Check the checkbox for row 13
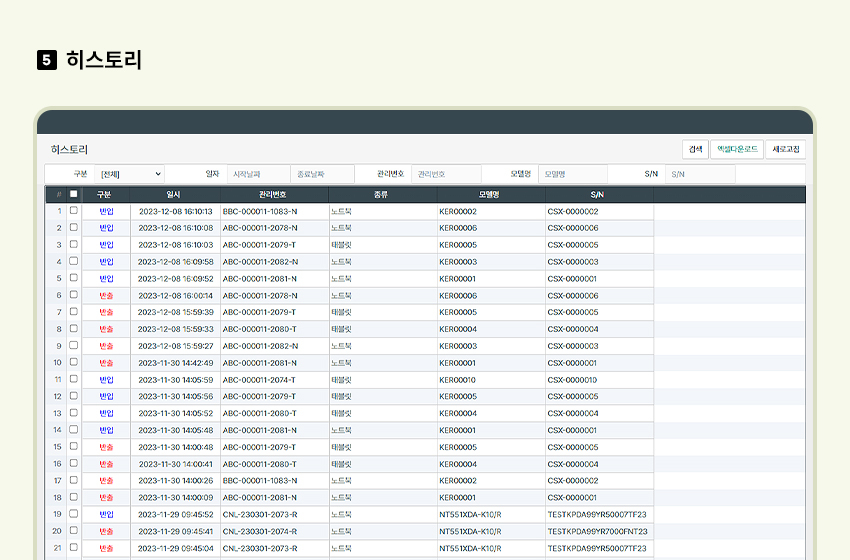 point(74,413)
